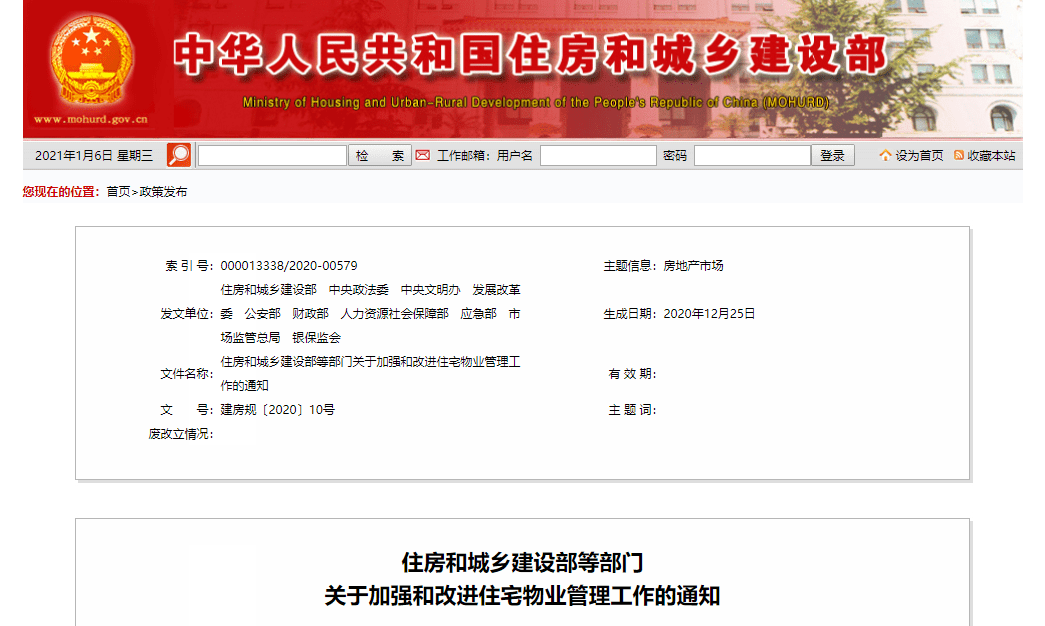Open 政策发布 in the breadcrumb

(163, 192)
